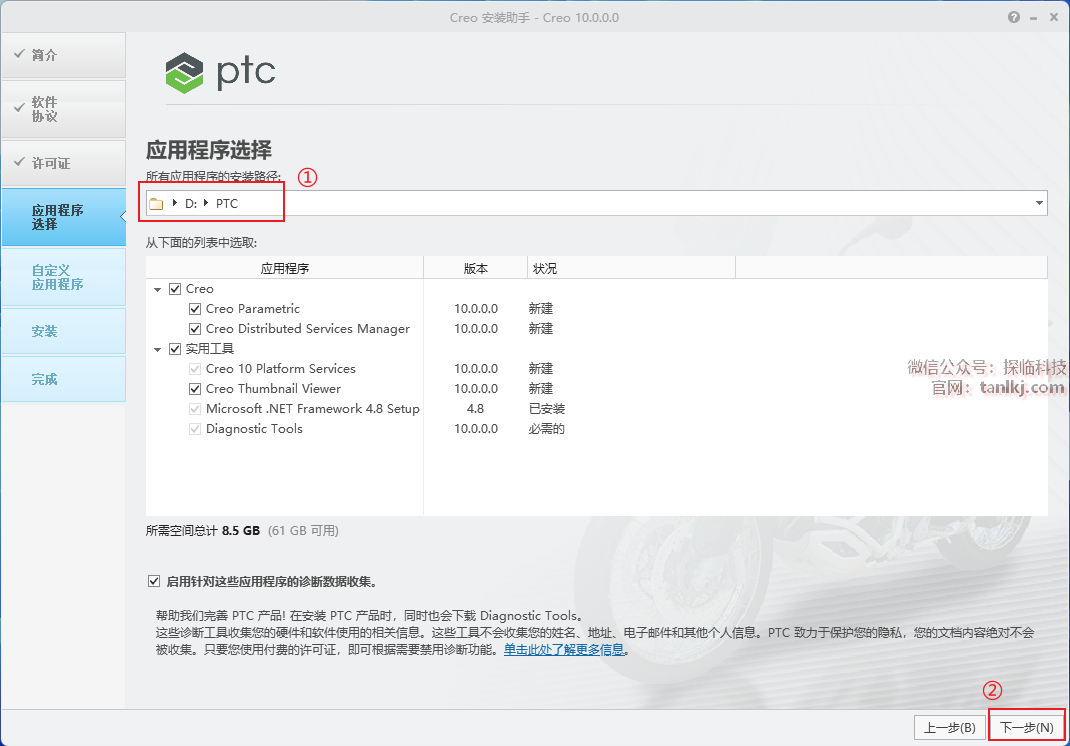Uncheck Creo Parametric checkbox
1070x746 pixels.
pos(195,309)
